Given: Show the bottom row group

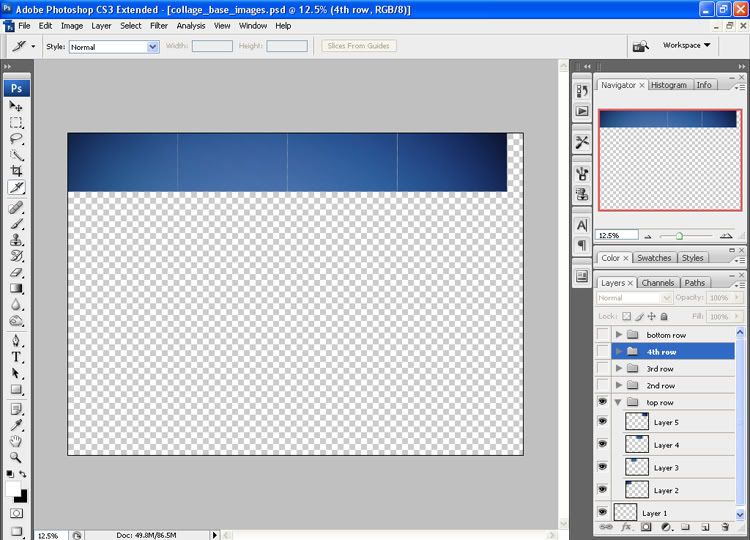Looking at the screenshot, I should click(x=603, y=334).
